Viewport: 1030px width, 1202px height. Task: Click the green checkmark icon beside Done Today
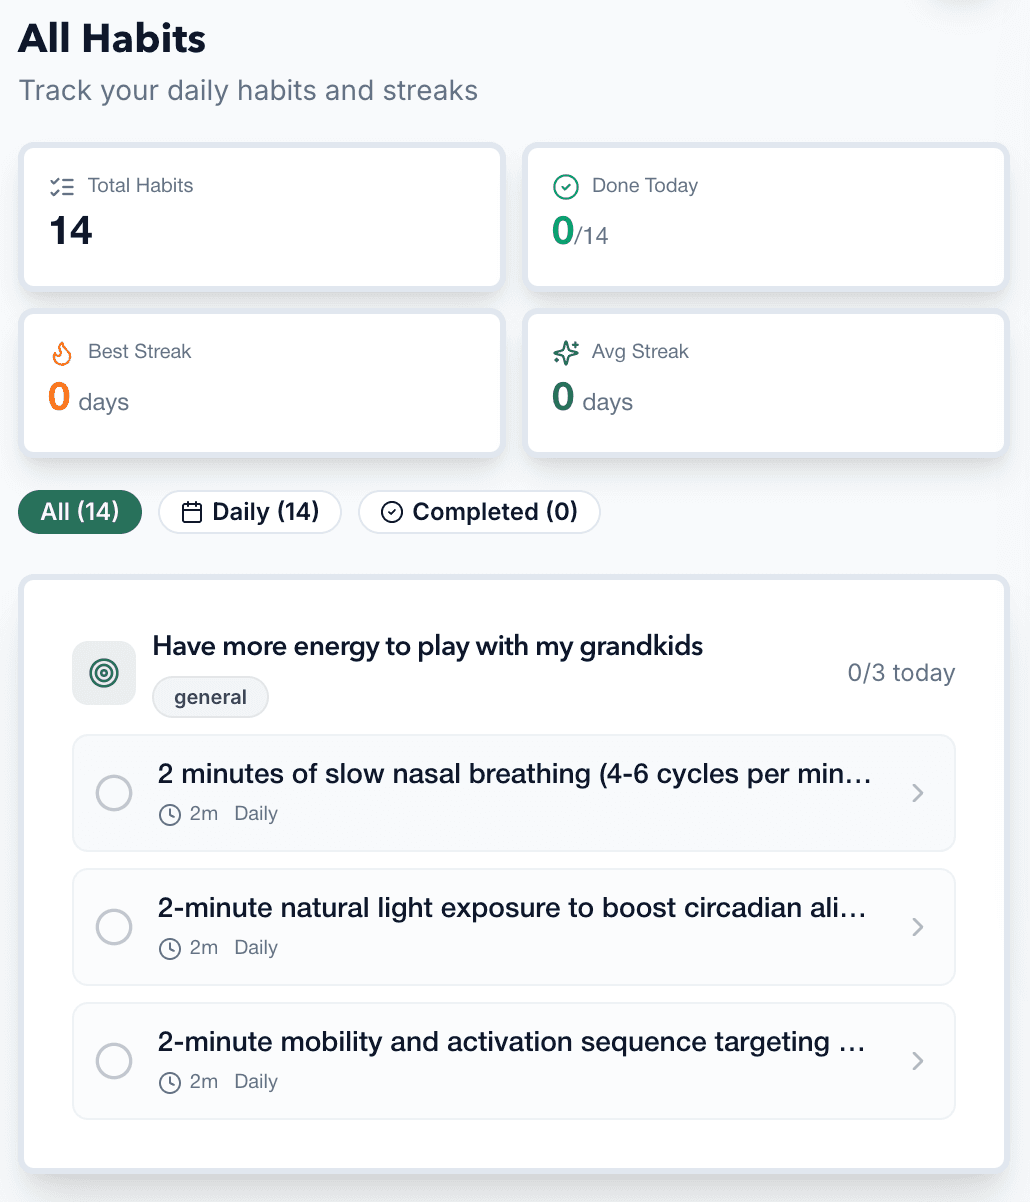(x=566, y=187)
